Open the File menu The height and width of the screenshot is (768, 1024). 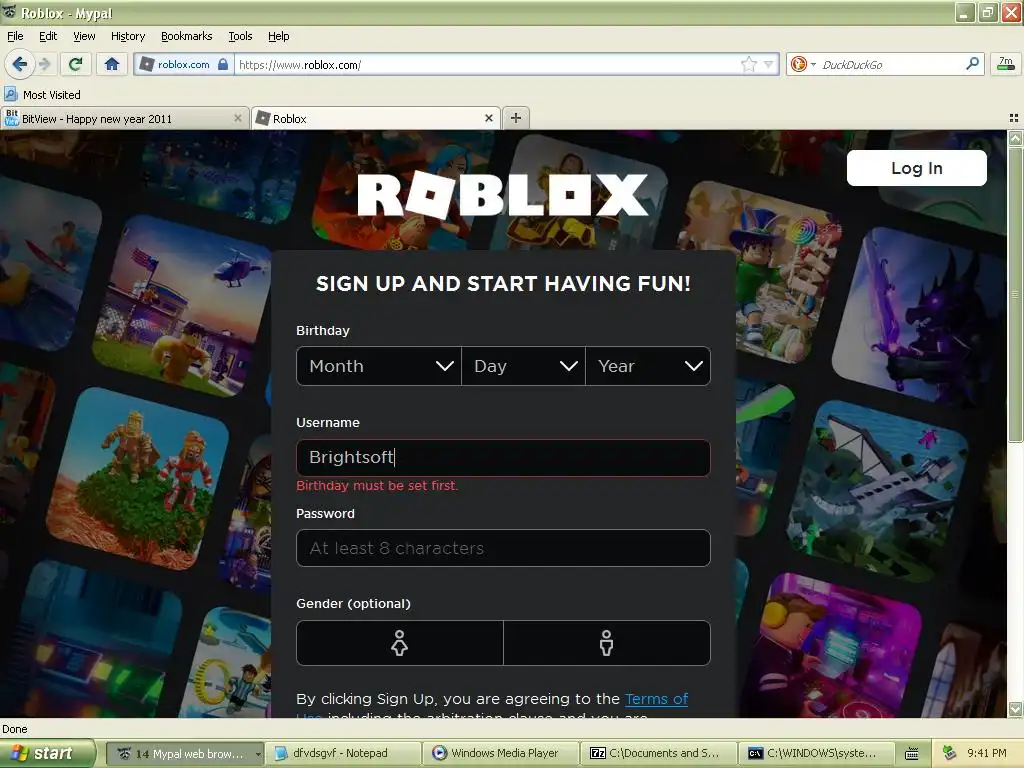pyautogui.click(x=15, y=36)
